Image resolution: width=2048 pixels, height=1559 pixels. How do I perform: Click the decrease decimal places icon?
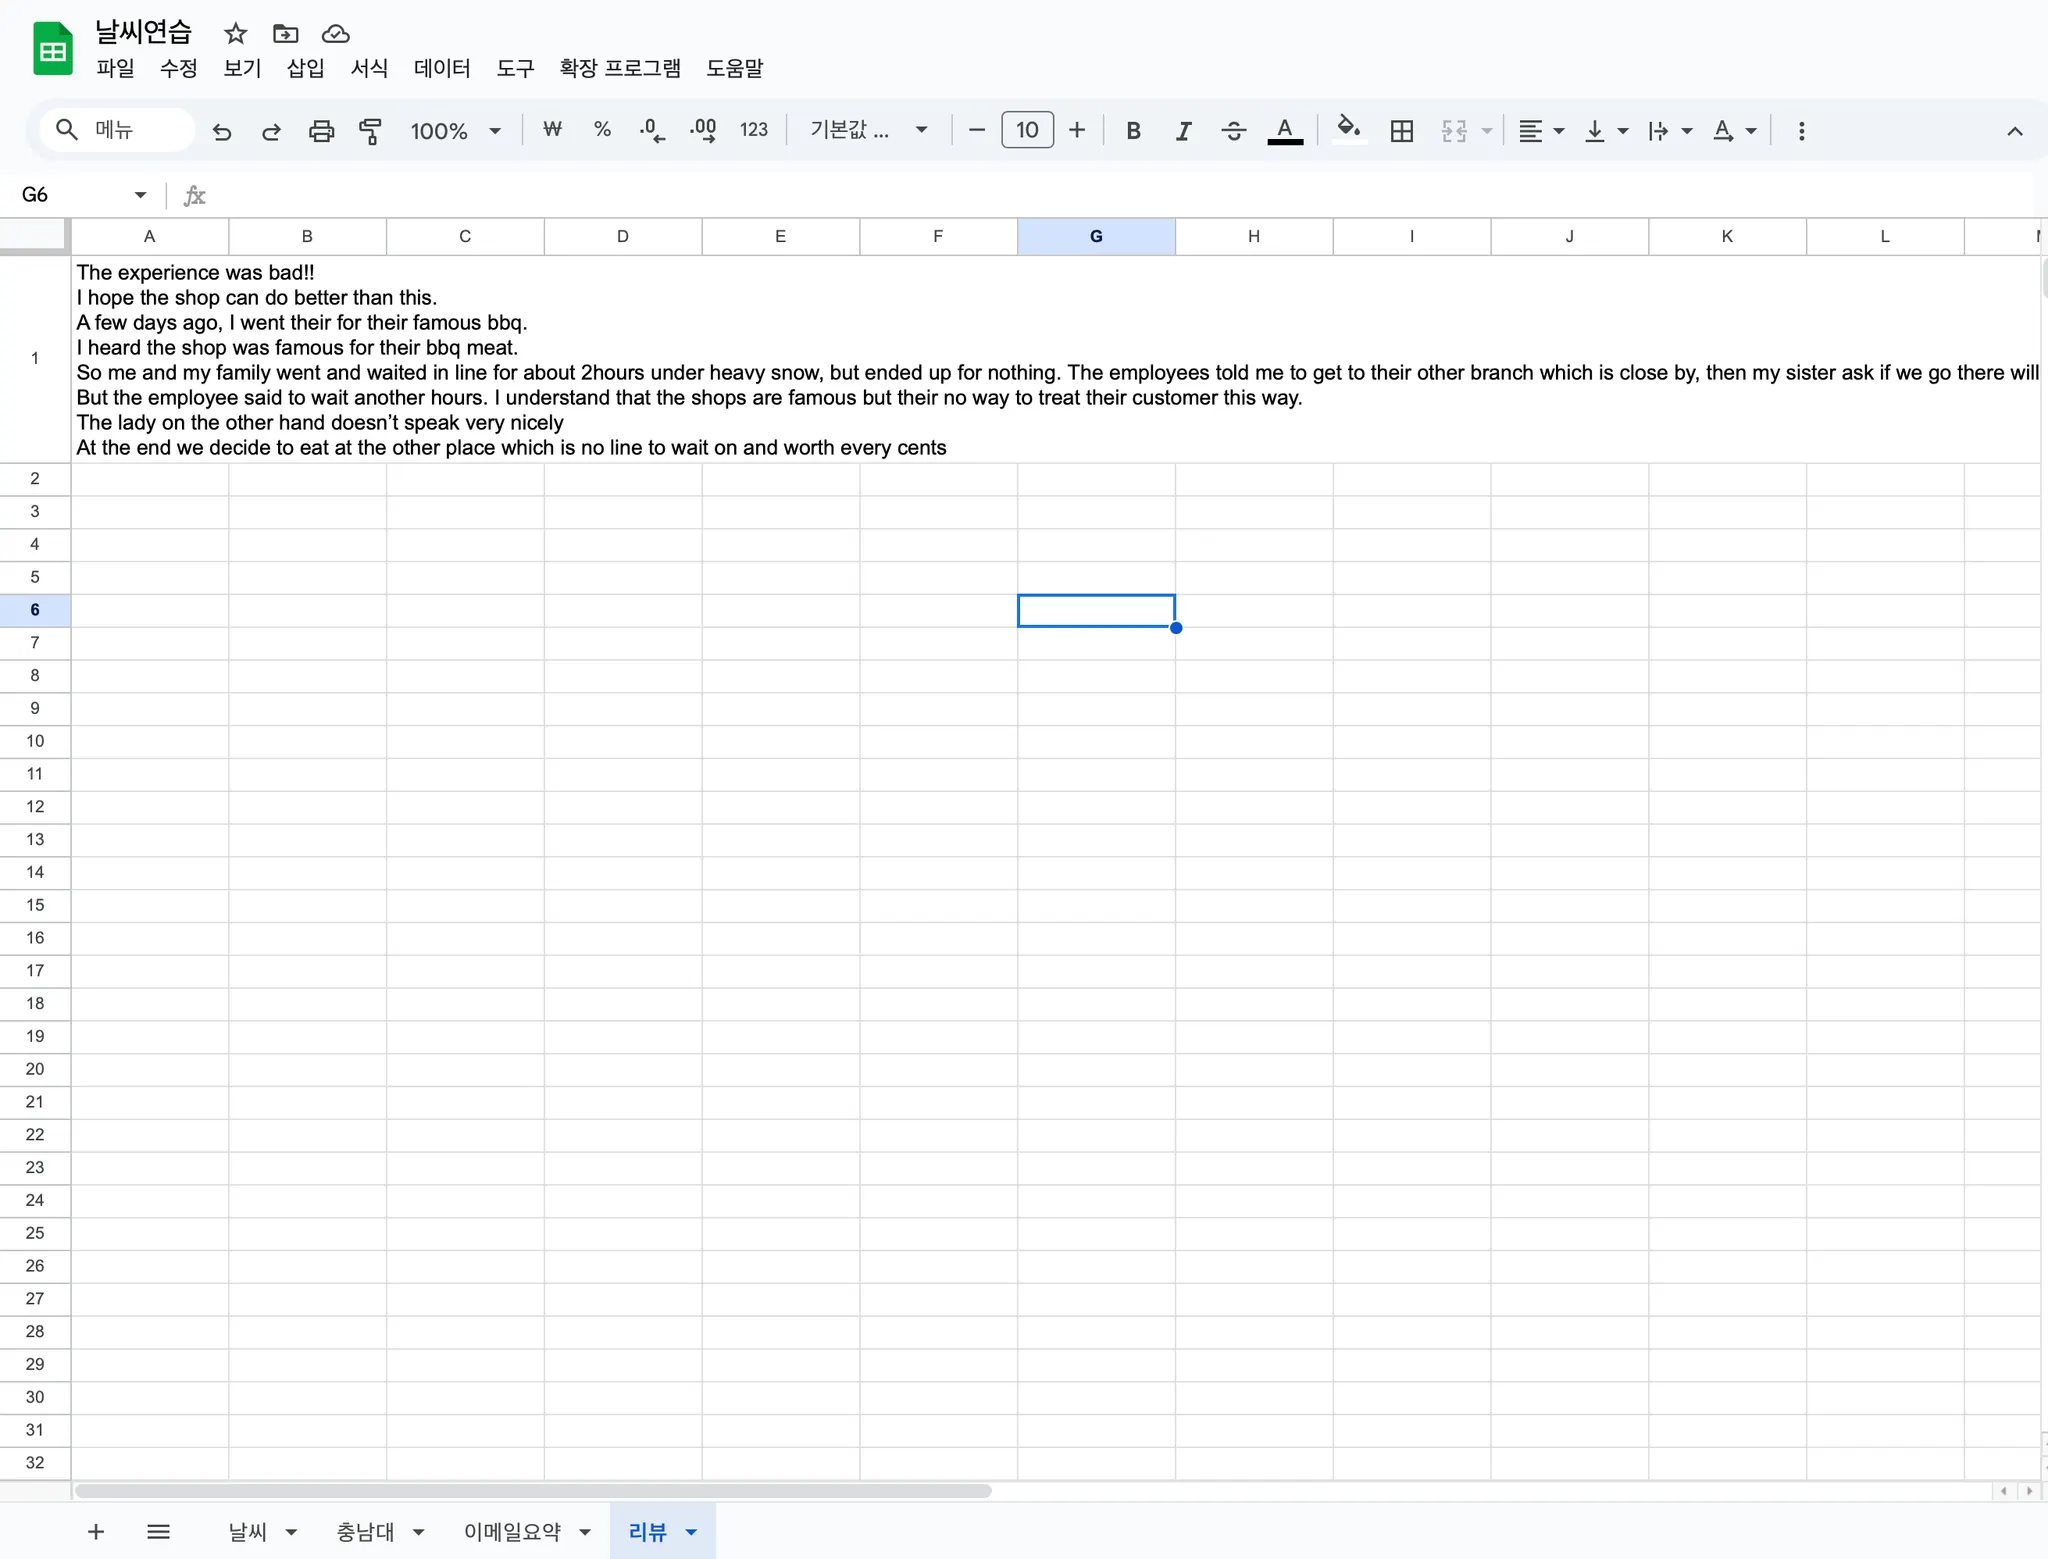[652, 131]
